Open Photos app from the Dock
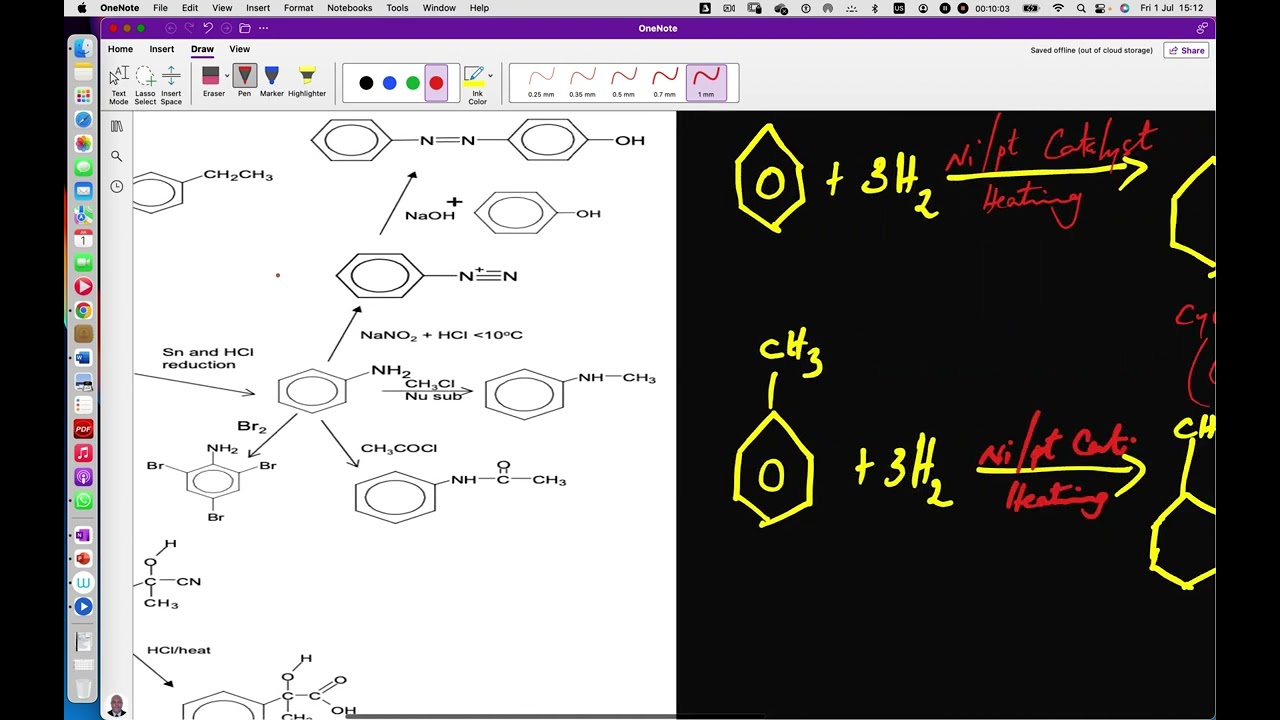This screenshot has height=720, width=1280. coord(83,144)
